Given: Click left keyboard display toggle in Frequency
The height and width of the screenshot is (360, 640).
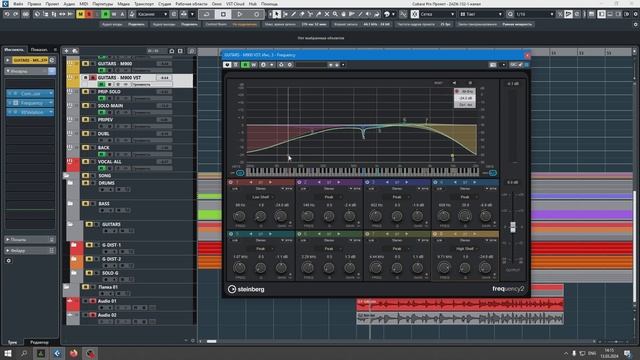Looking at the screenshot, I should 240,173.
